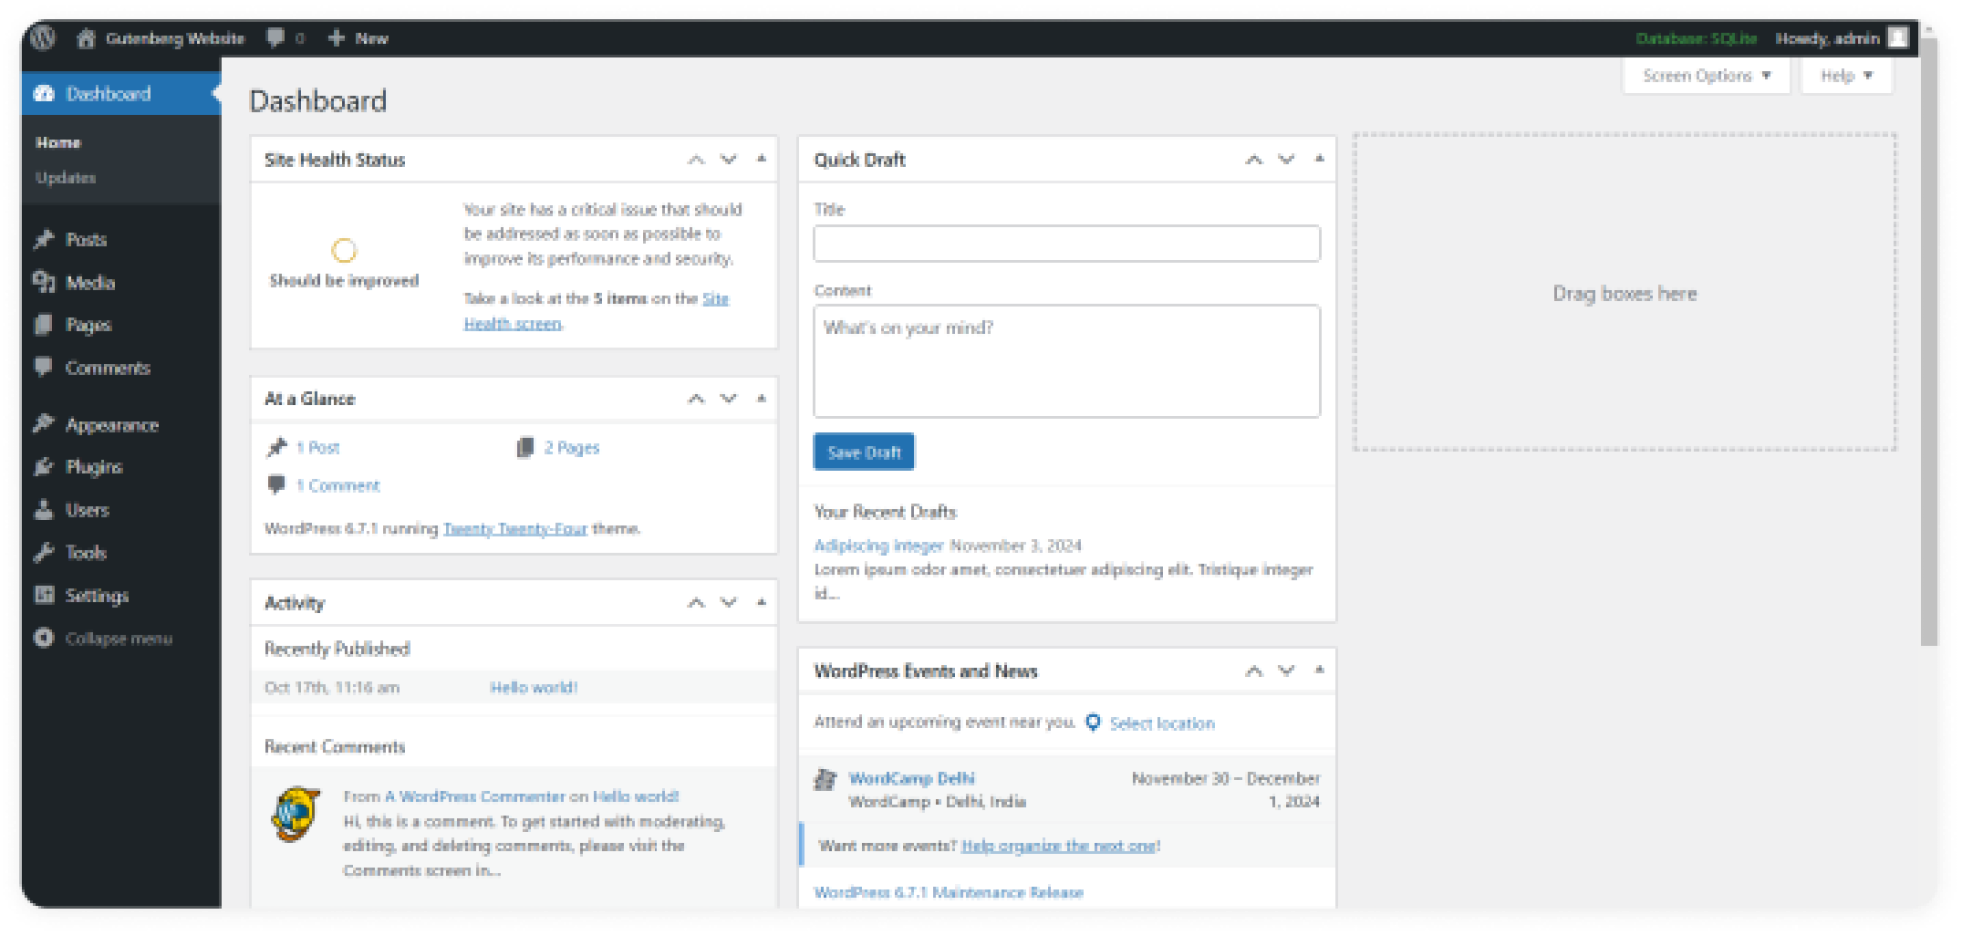
Task: Click the Collapse menu arrow icon
Action: 44,638
